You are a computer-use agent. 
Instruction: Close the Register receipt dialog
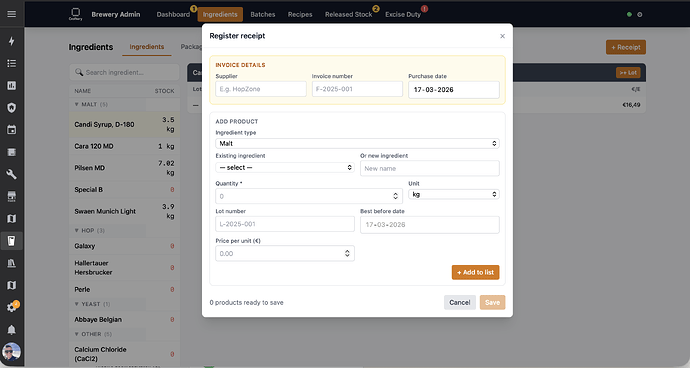(x=503, y=36)
